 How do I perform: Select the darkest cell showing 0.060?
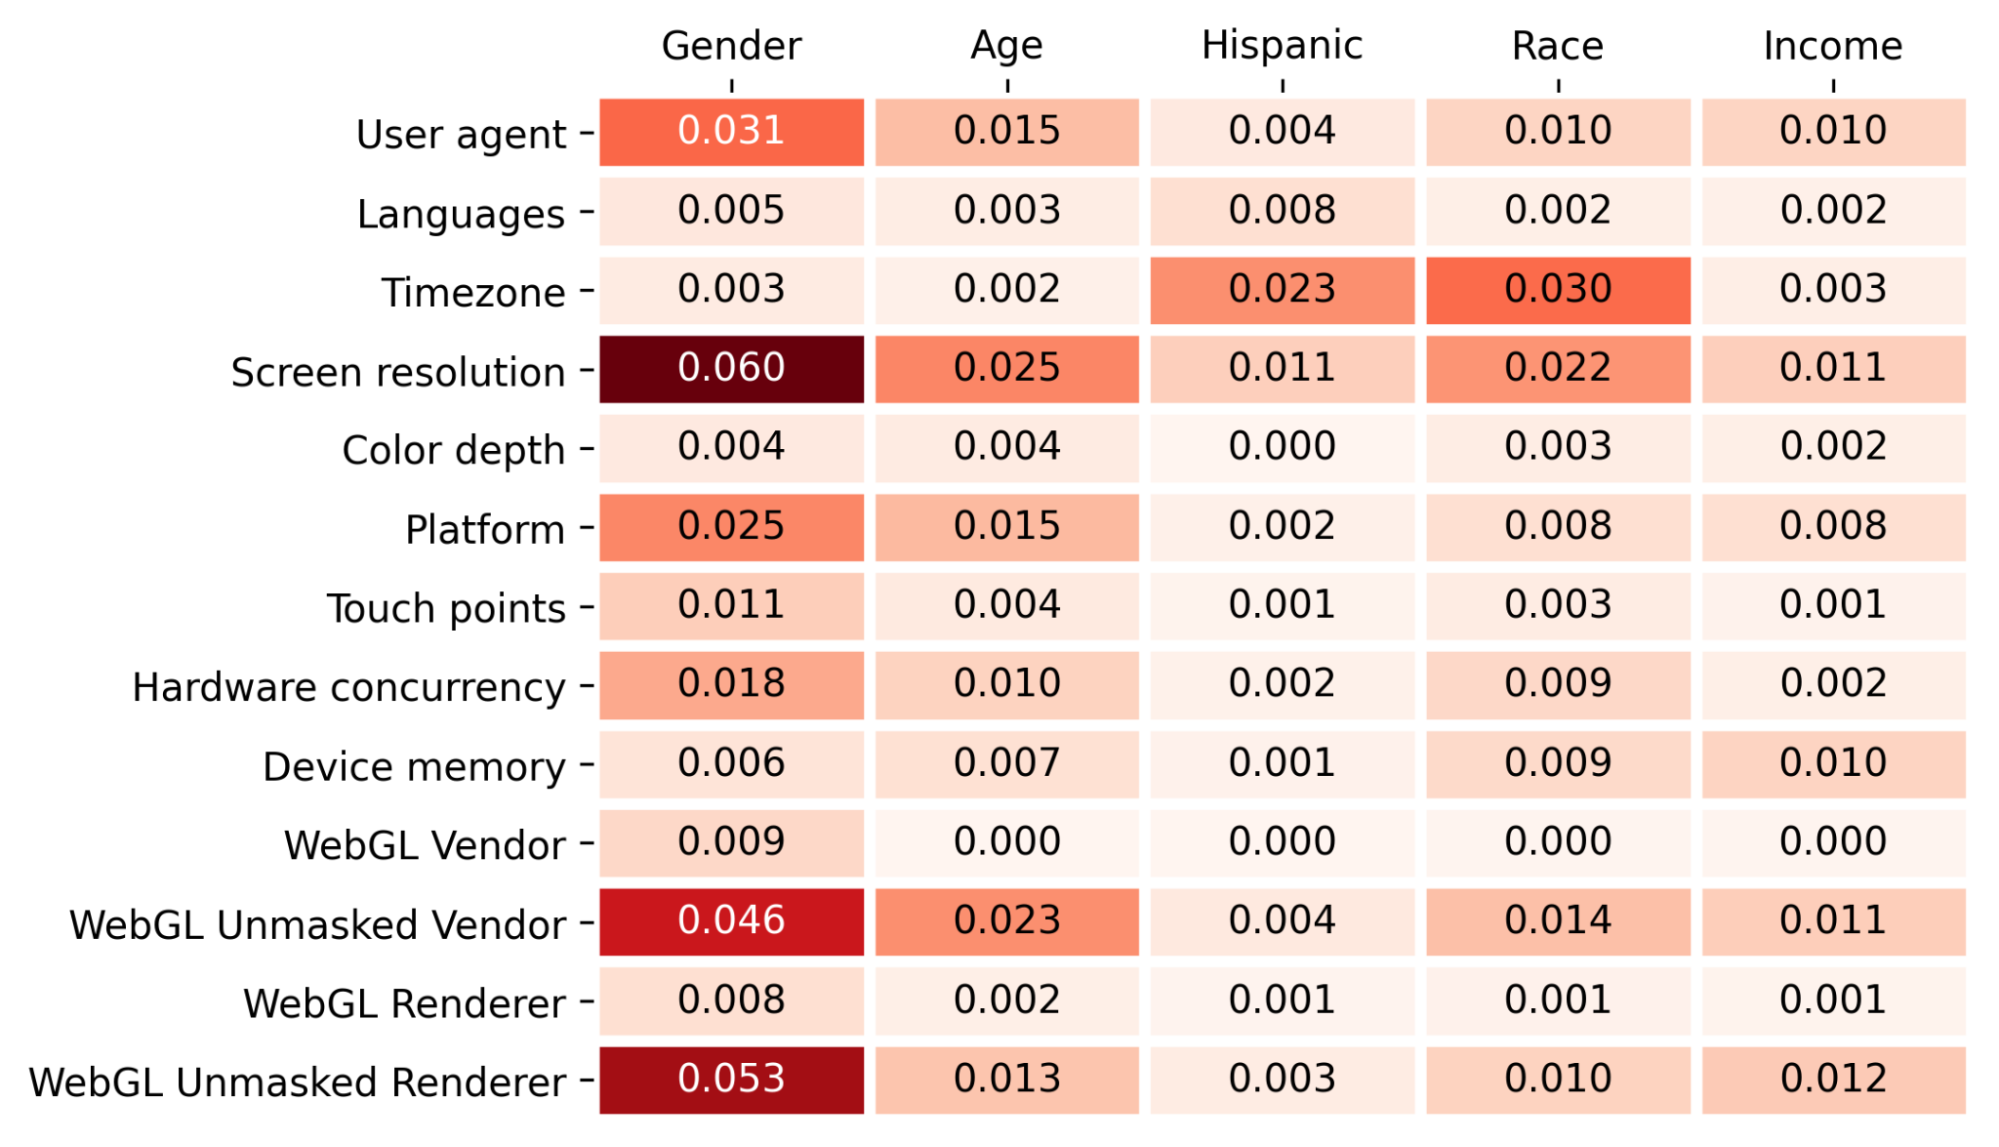point(731,369)
